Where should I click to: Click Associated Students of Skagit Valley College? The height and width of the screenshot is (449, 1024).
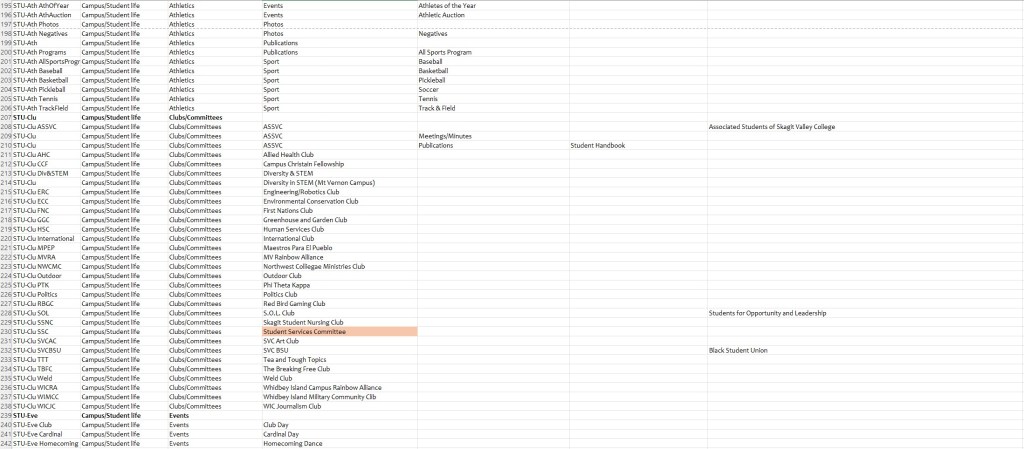772,127
